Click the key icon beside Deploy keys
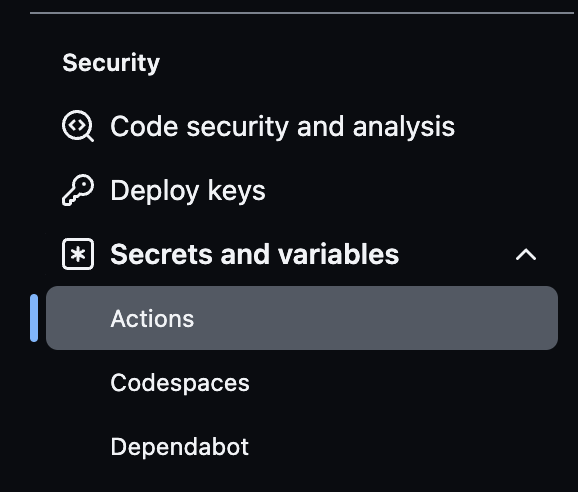This screenshot has width=578, height=492. click(78, 190)
